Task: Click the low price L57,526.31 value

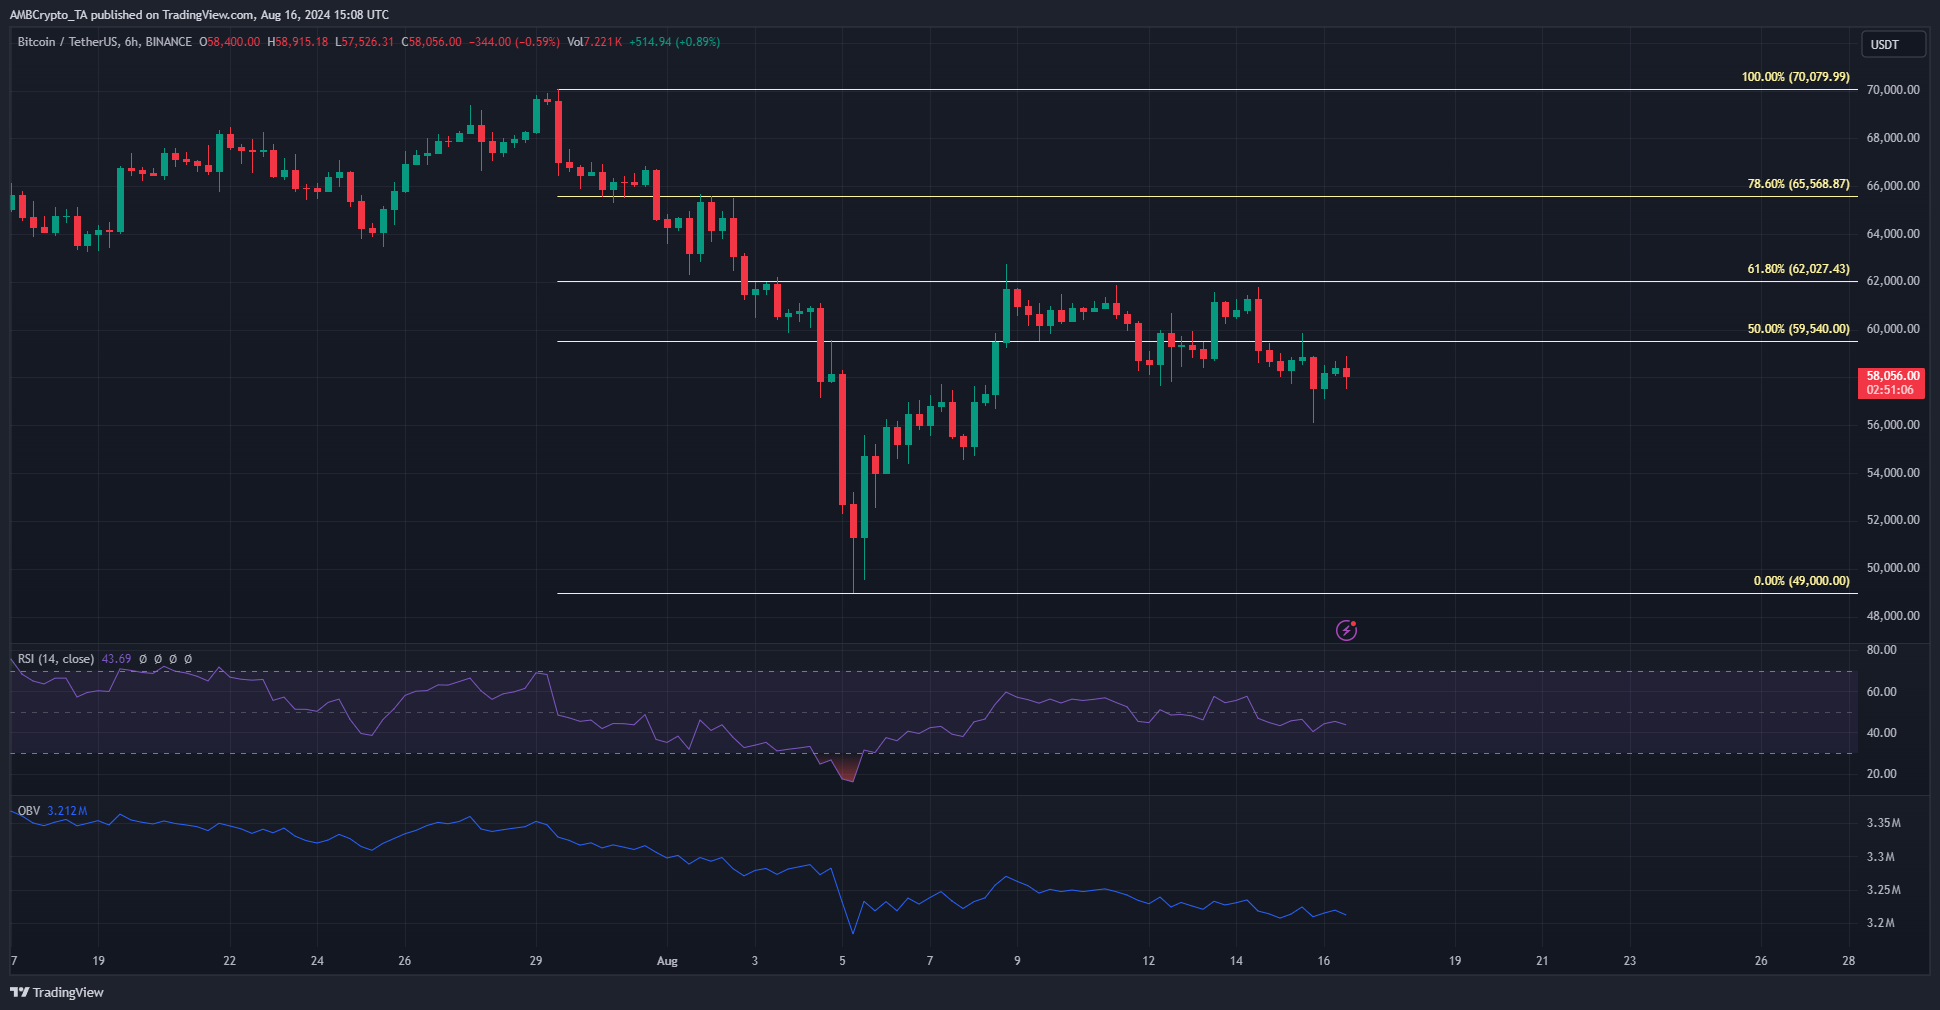Action: coord(364,42)
